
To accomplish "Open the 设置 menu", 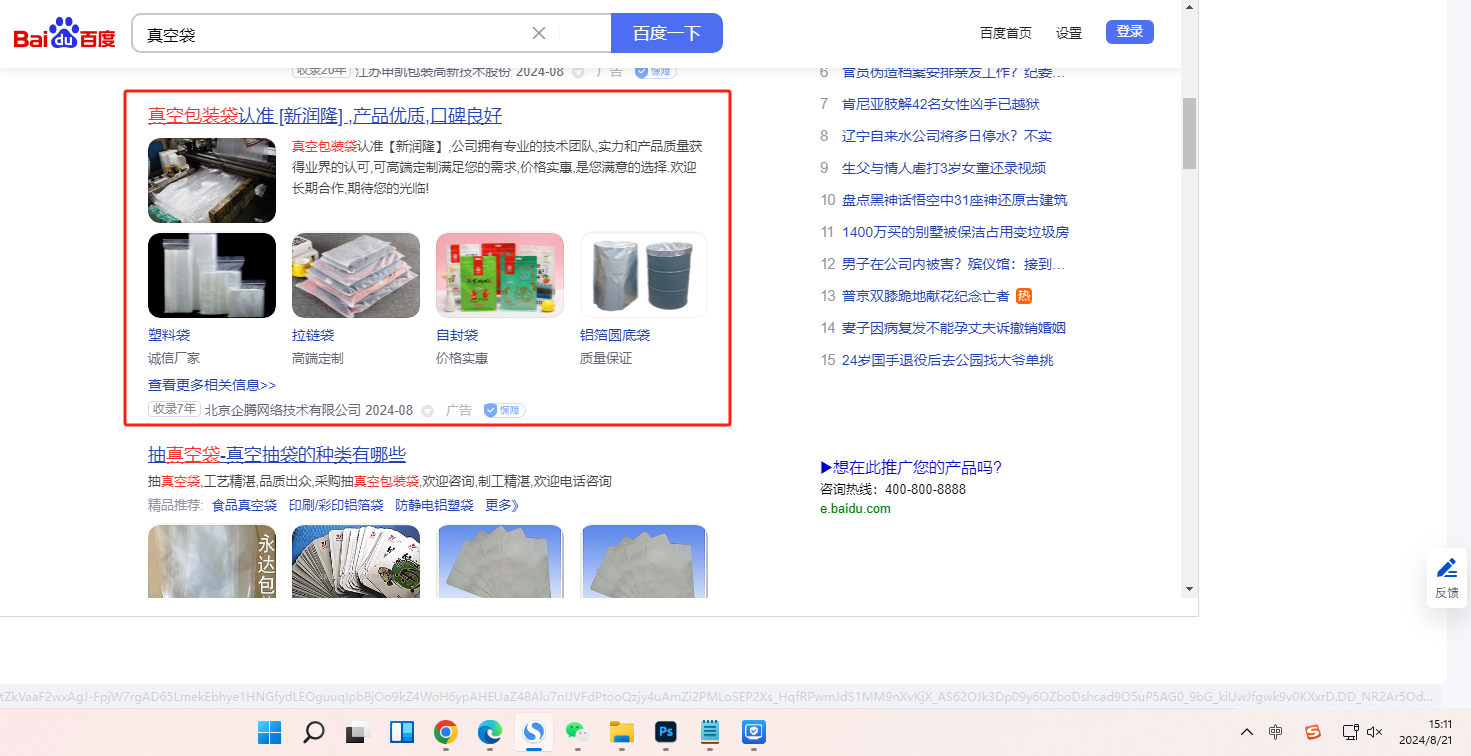I will [x=1069, y=33].
